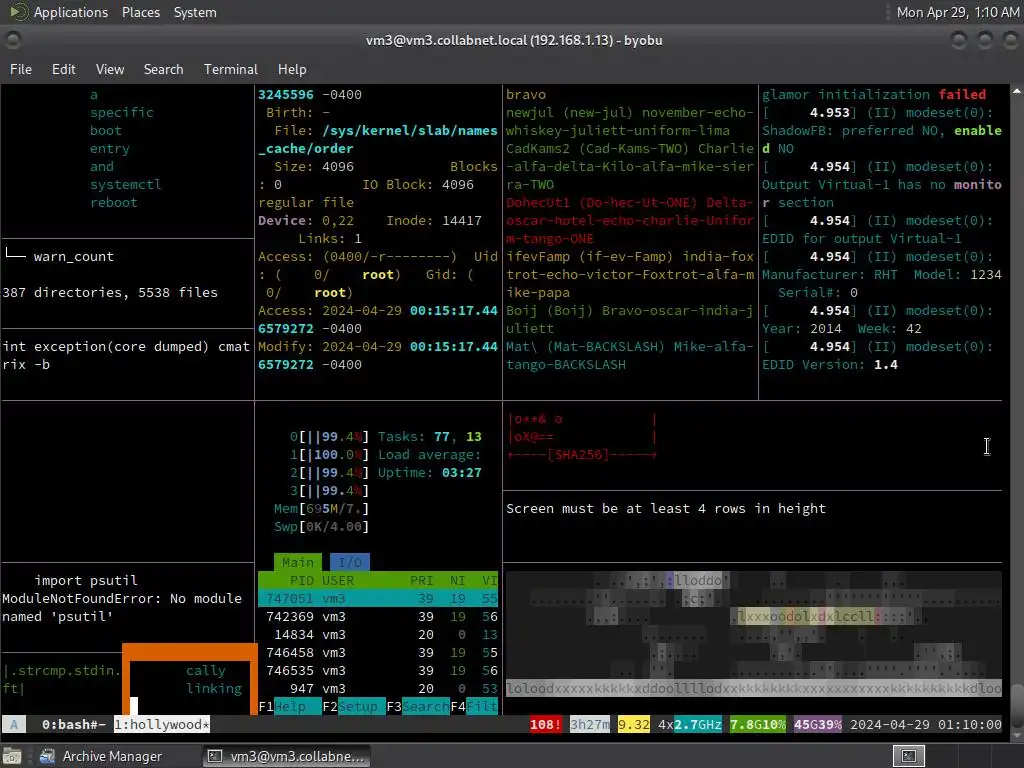The image size is (1024, 768).
Task: Click the [SHA256] key art label
Action: (578, 455)
